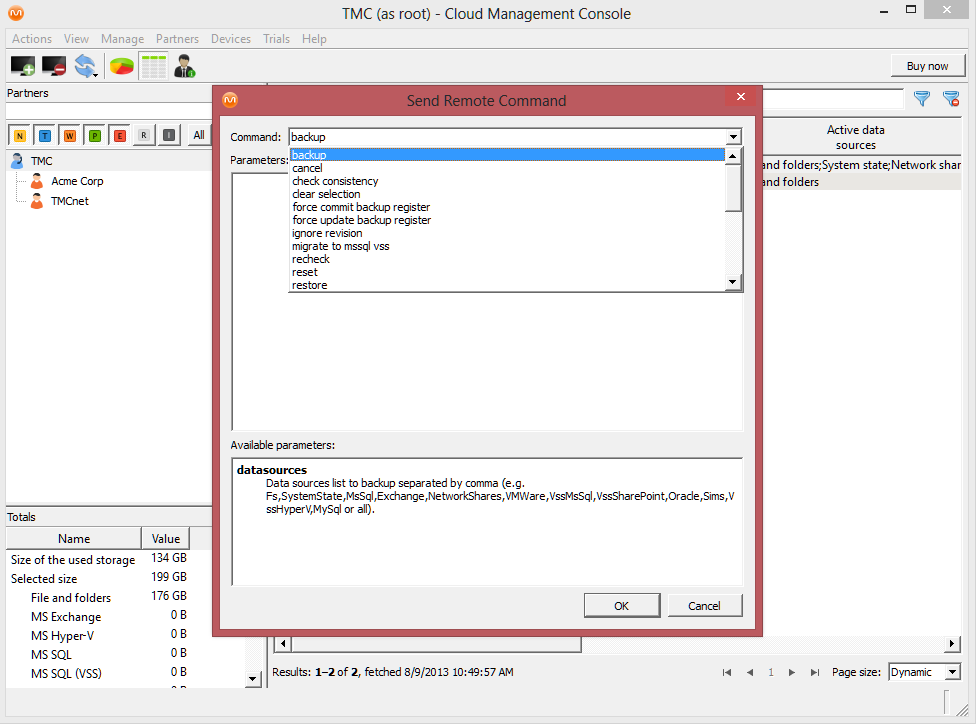
Task: Click the Buy now button
Action: pyautogui.click(x=927, y=66)
